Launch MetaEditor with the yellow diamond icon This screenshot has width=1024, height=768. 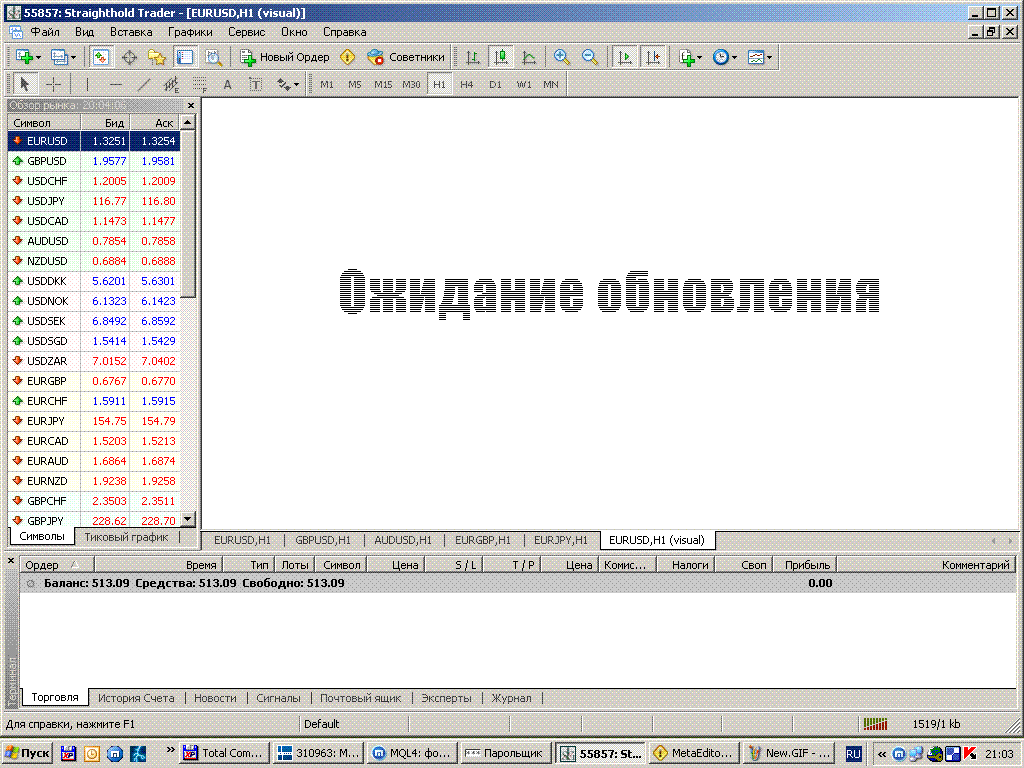347,57
